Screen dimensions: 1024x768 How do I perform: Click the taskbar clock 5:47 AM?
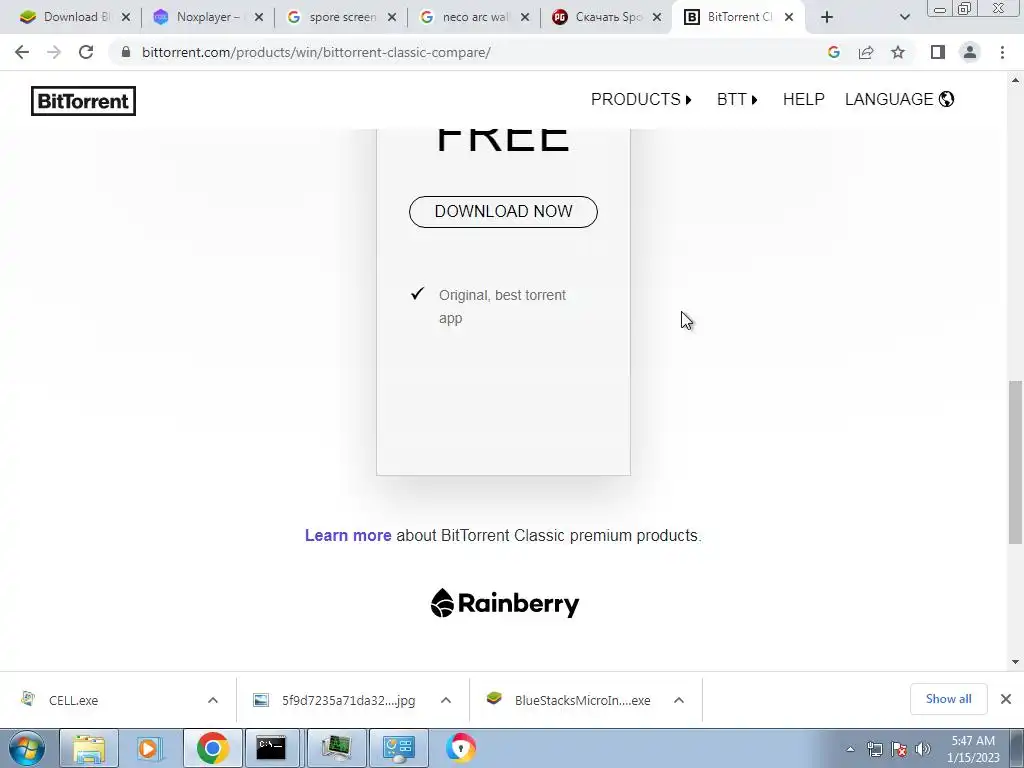coord(973,749)
